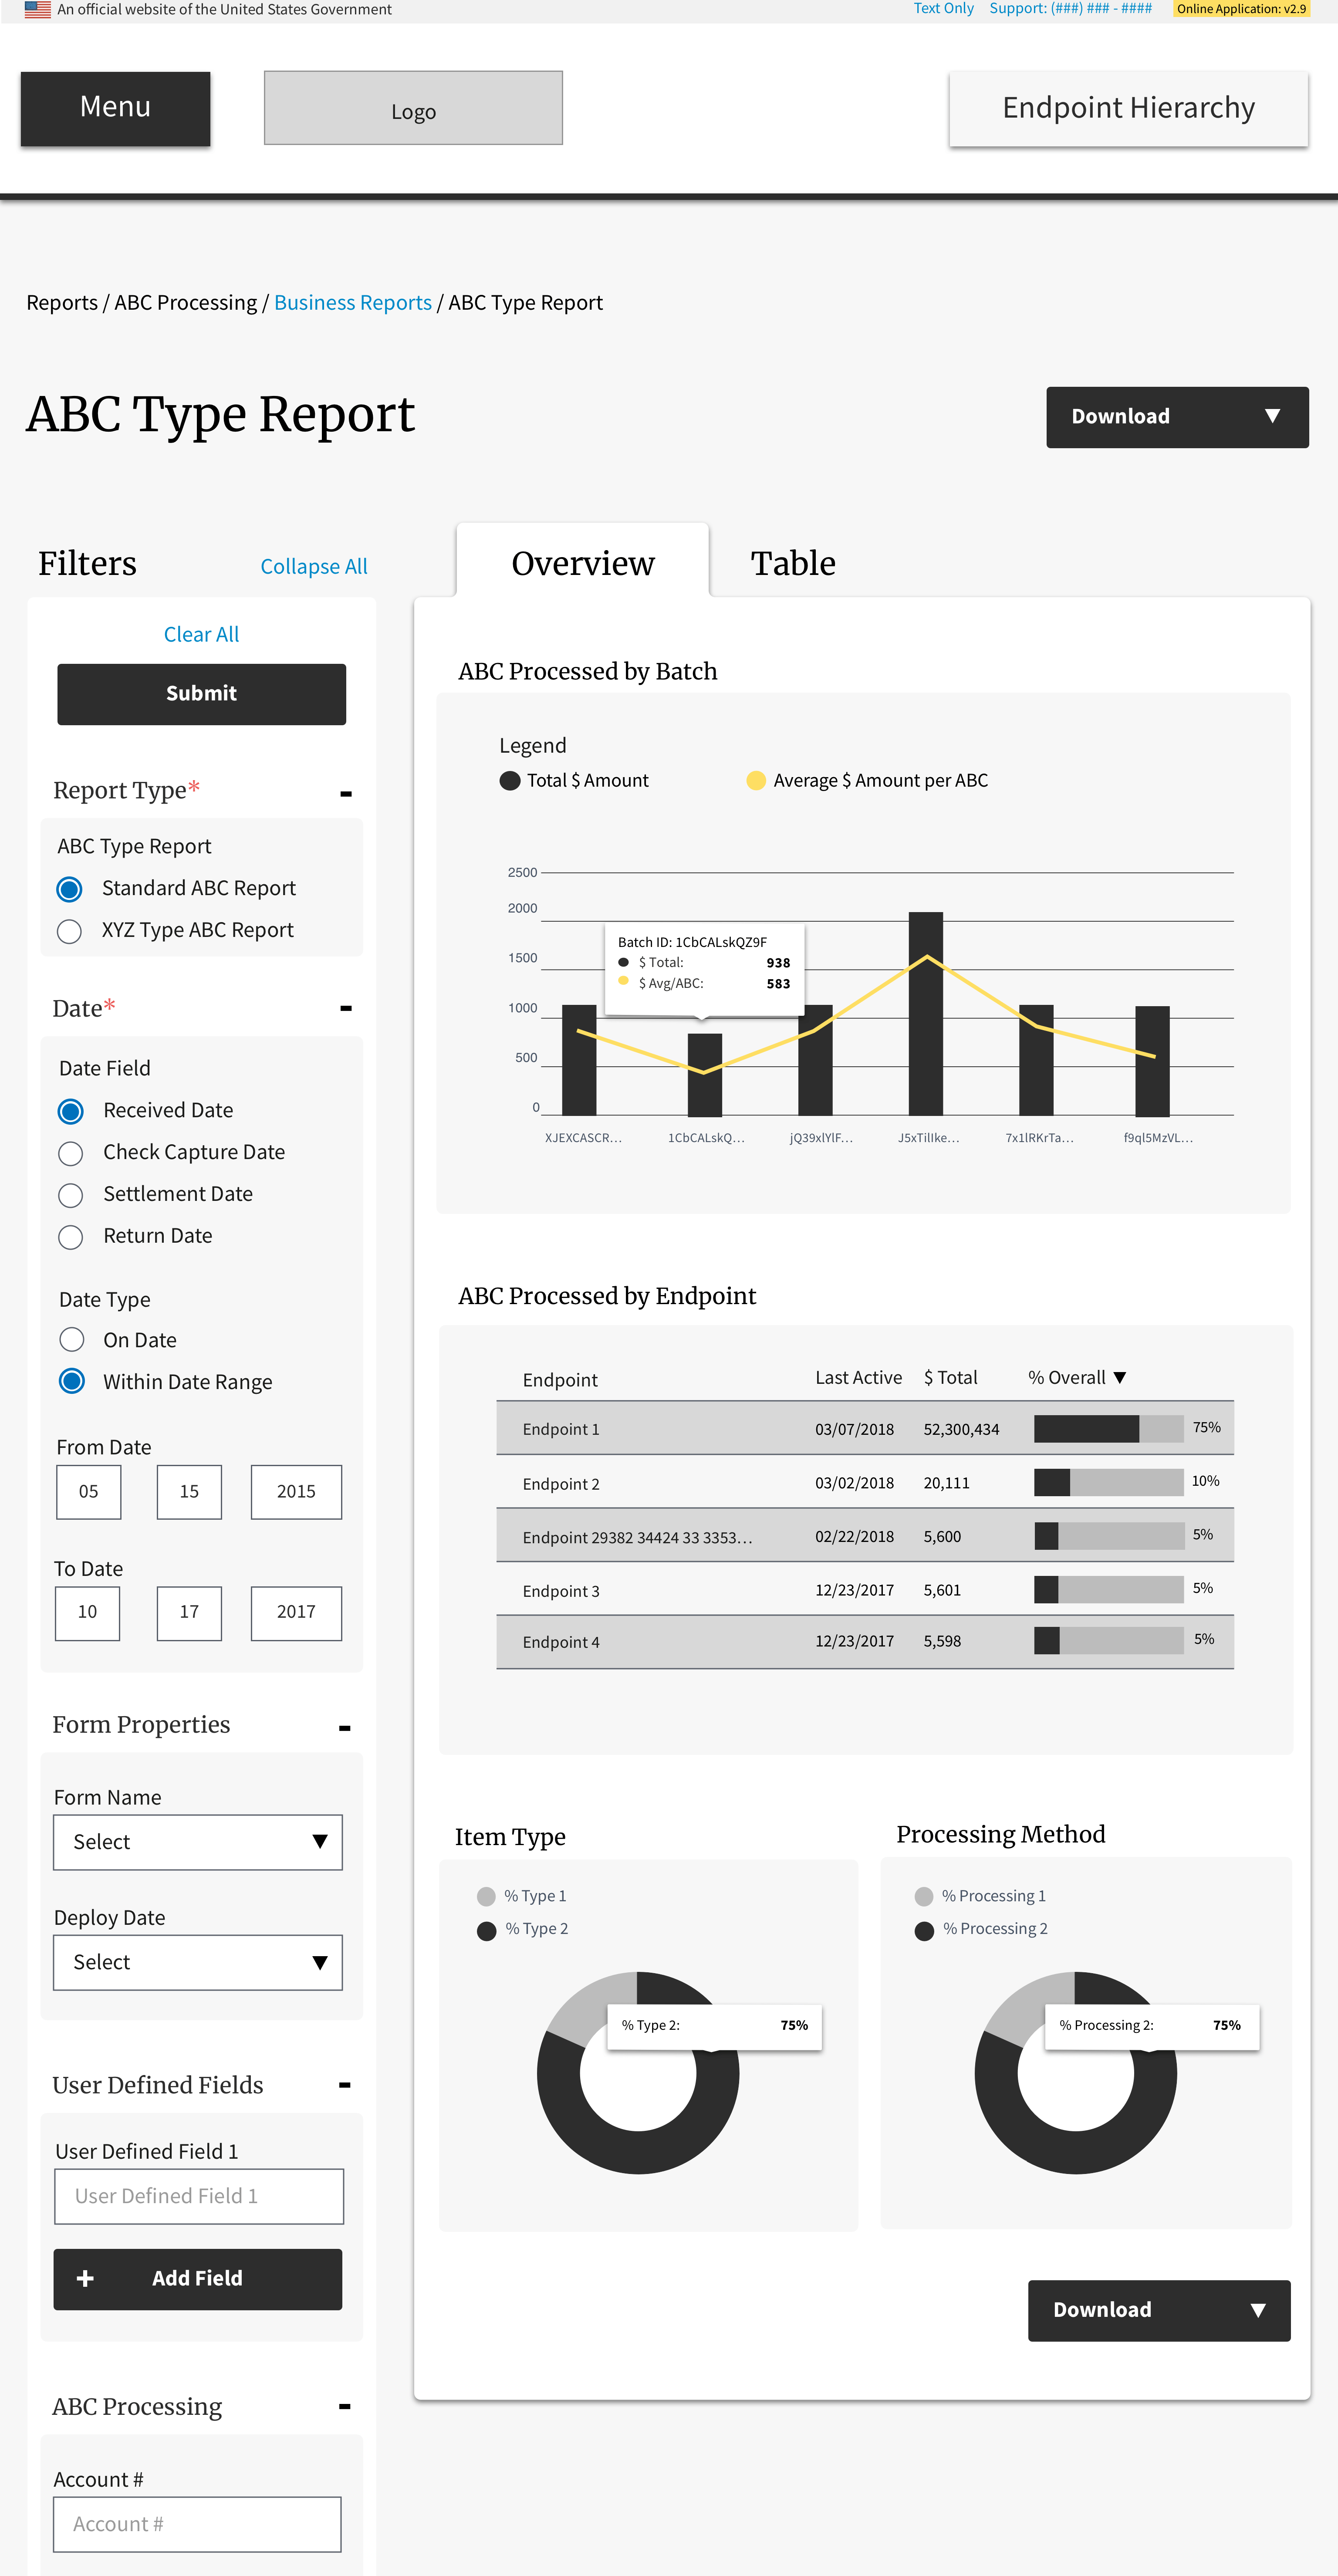Viewport: 1338px width, 2576px height.
Task: Select On Date radio button
Action: click(x=71, y=1339)
